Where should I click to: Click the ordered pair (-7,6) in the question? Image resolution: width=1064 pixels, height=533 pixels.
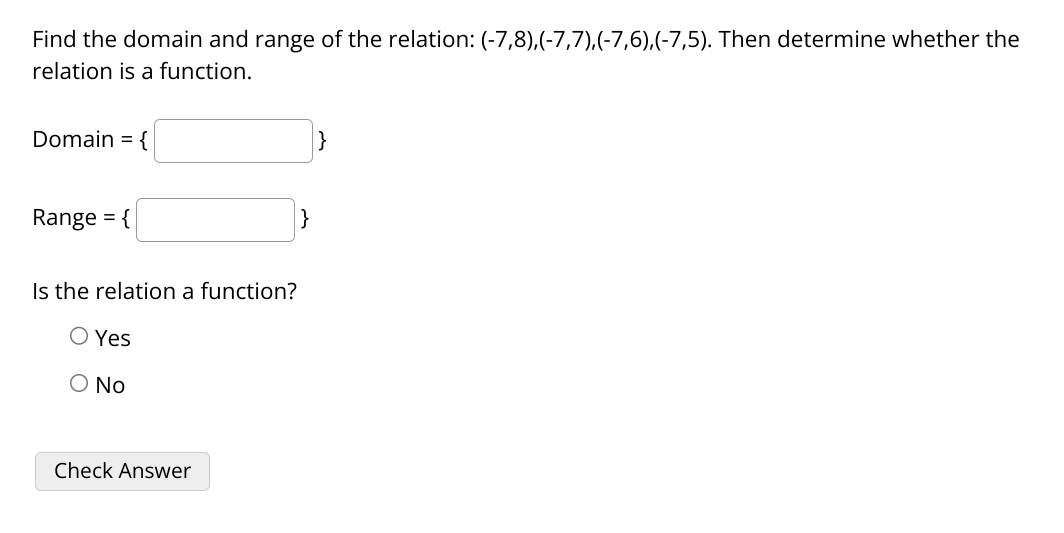(x=624, y=40)
